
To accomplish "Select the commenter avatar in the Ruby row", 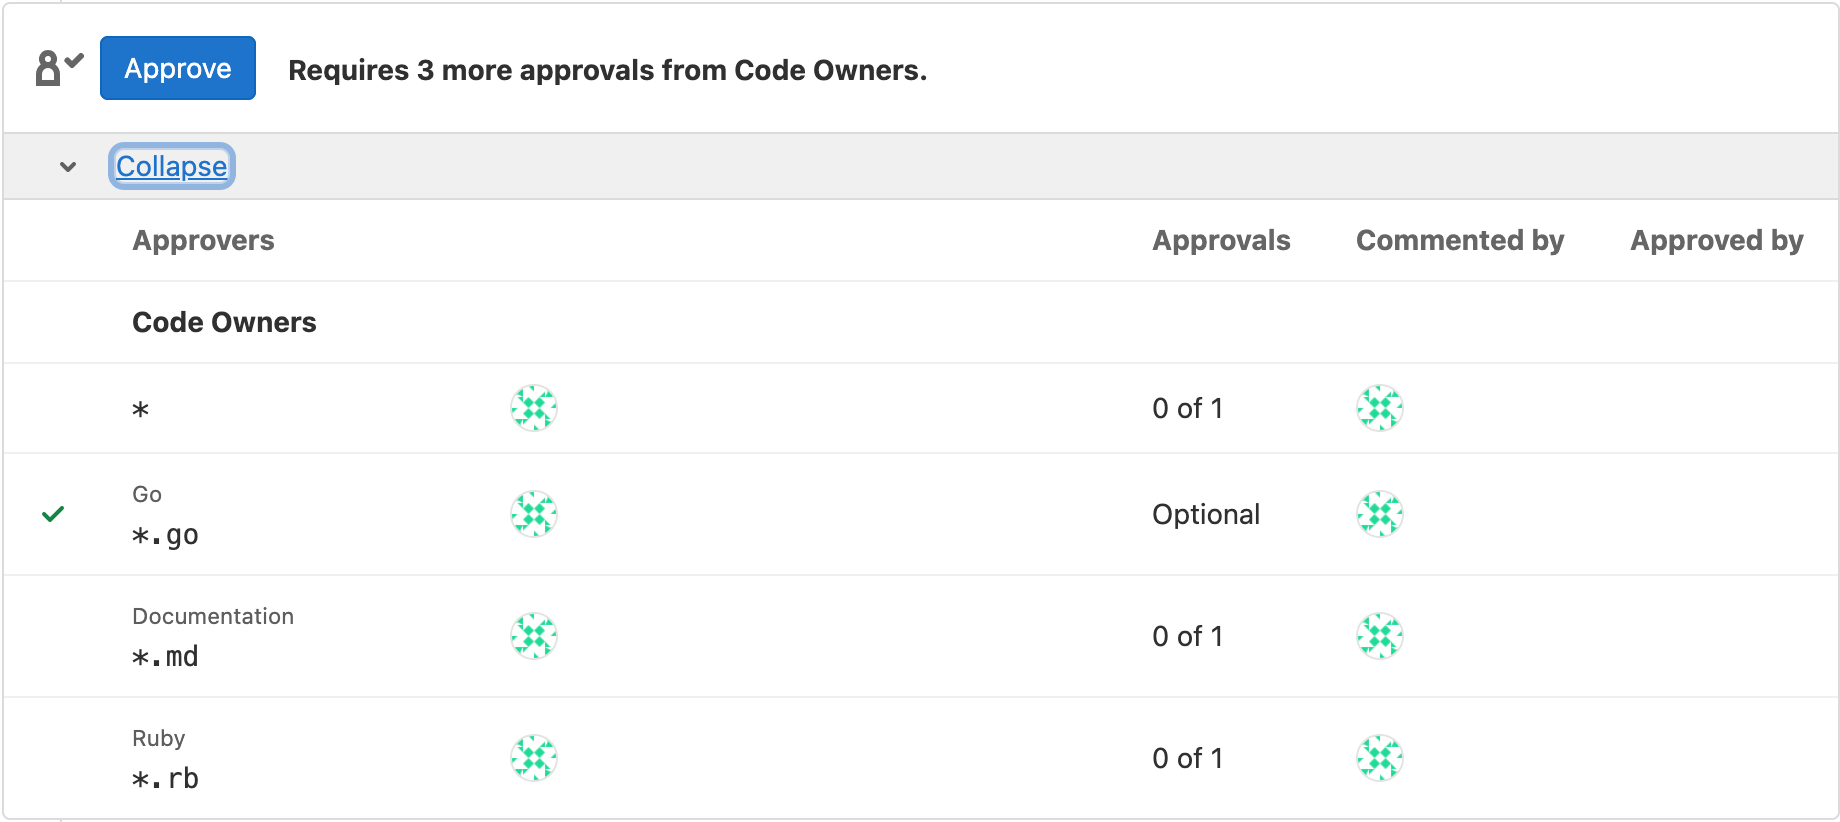I will (x=1380, y=757).
